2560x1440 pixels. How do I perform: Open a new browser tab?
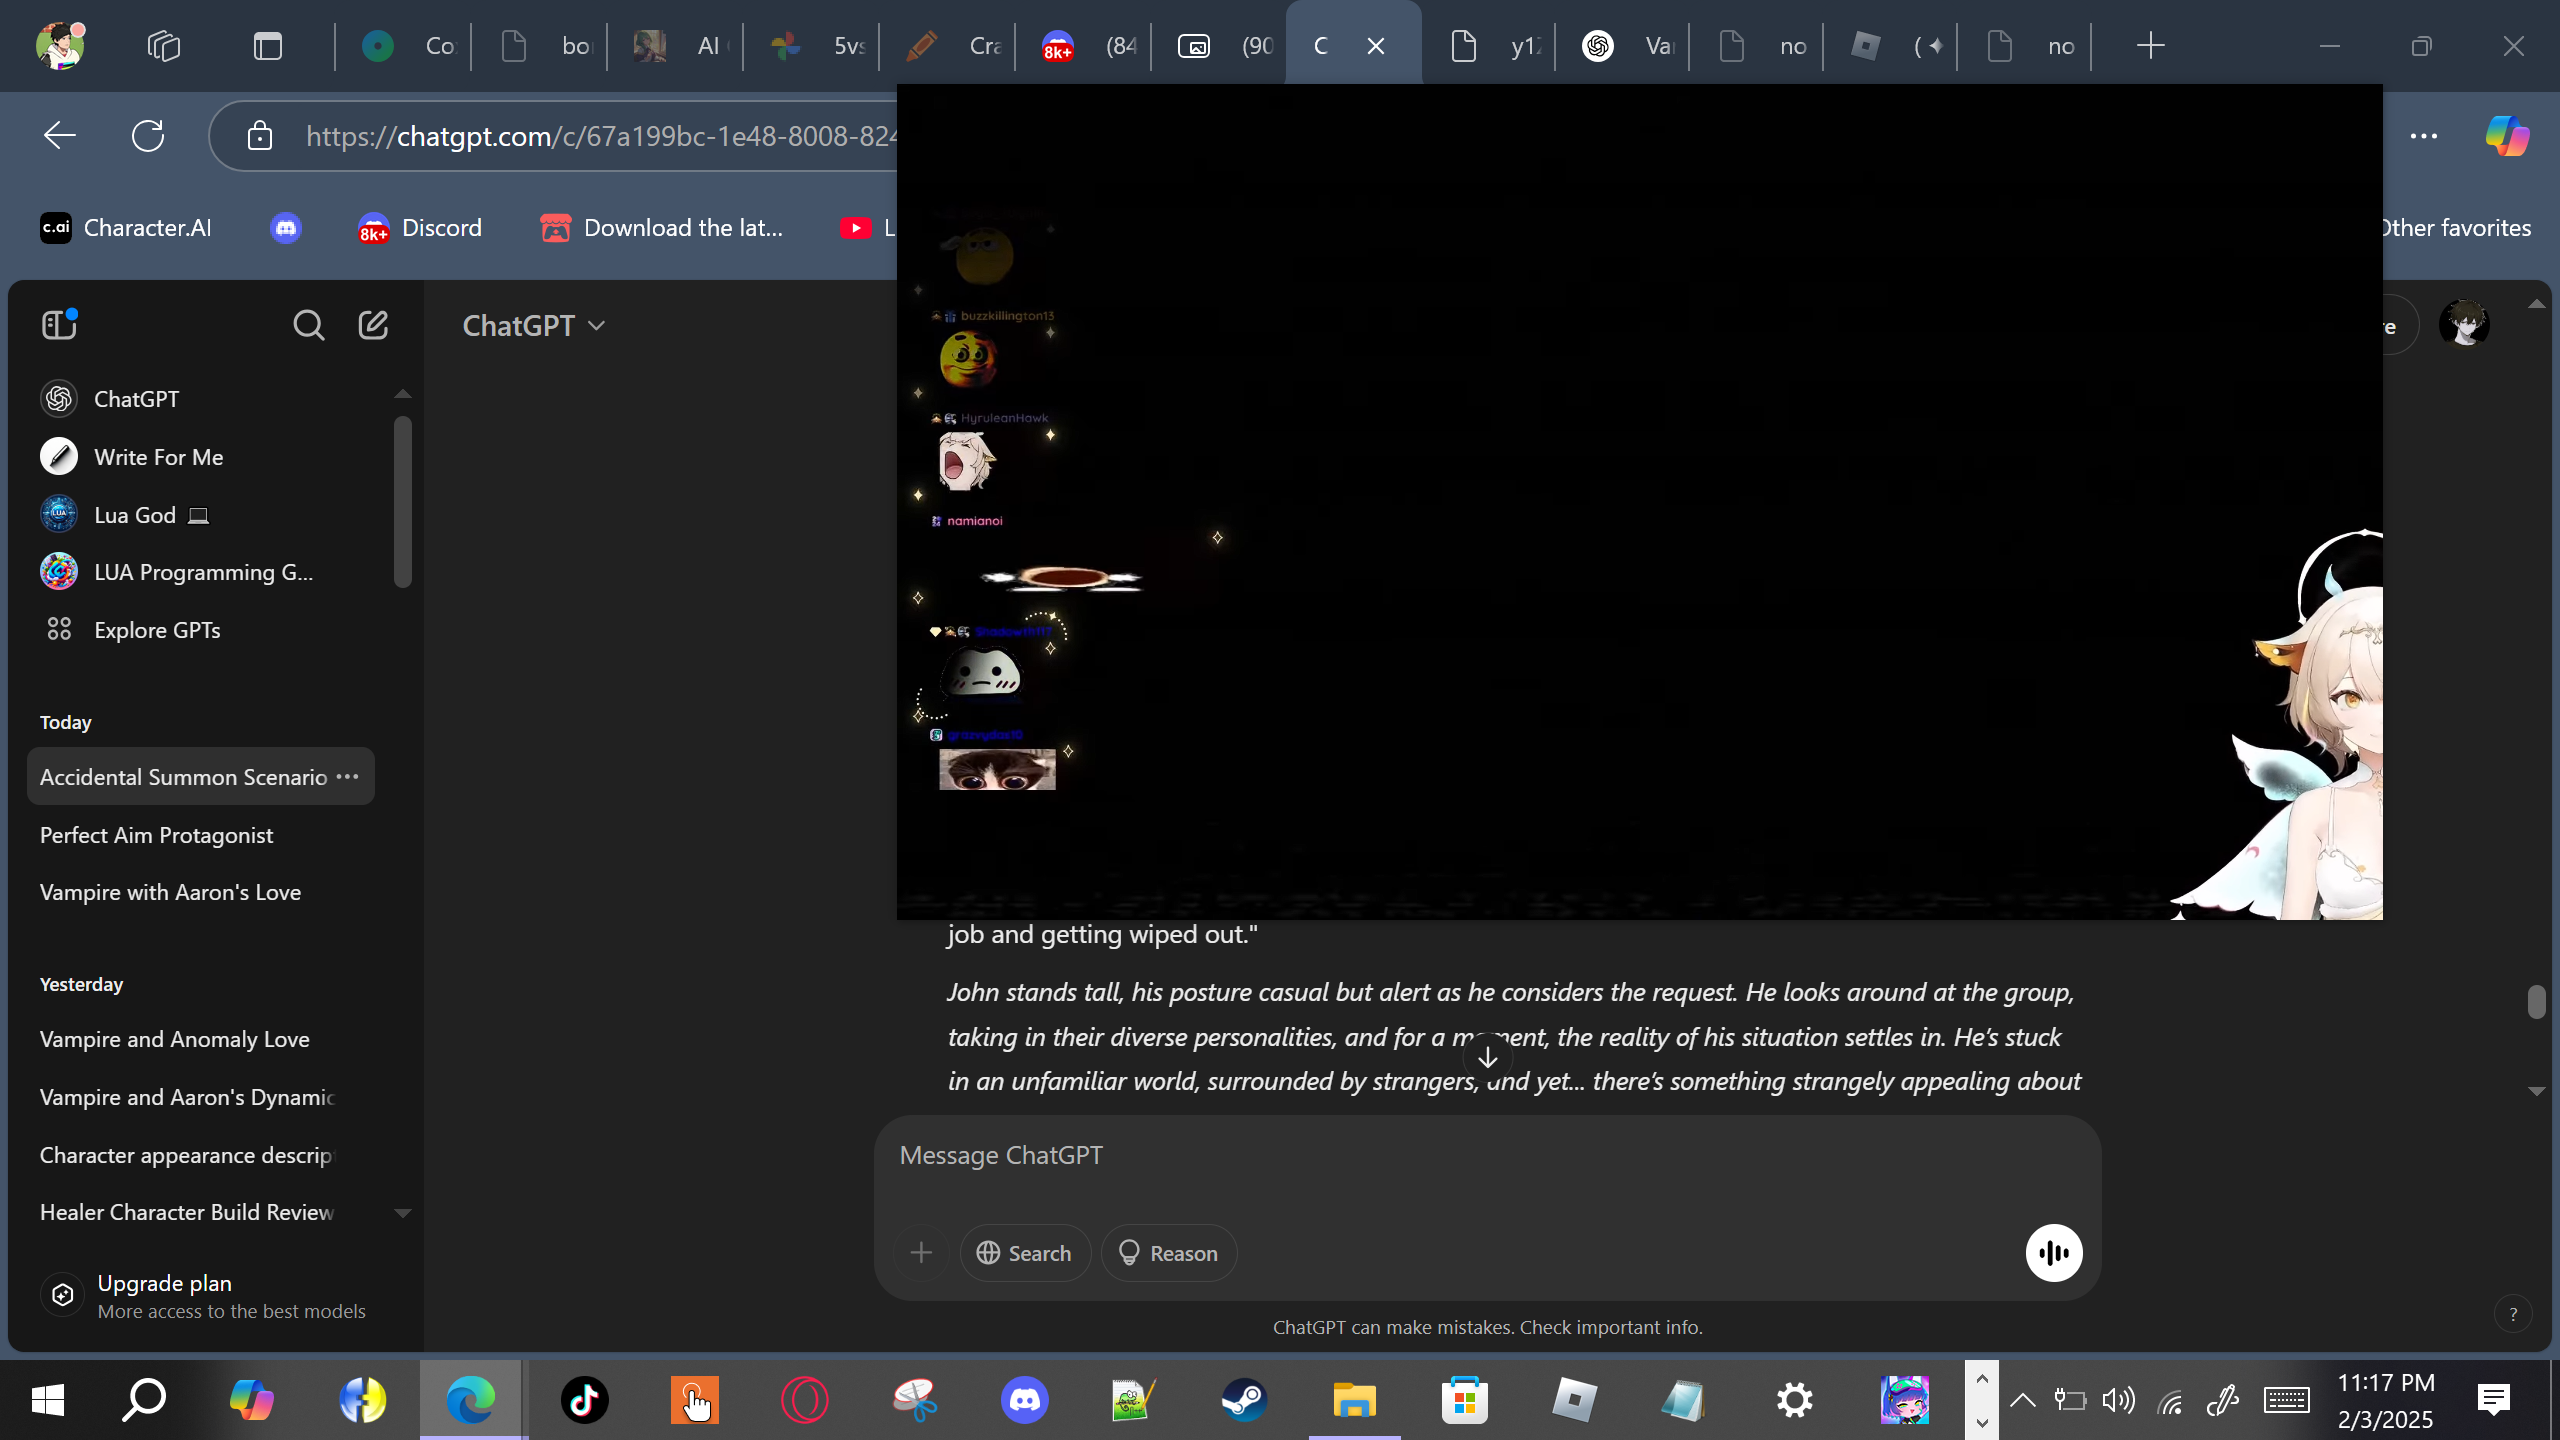click(x=2150, y=46)
